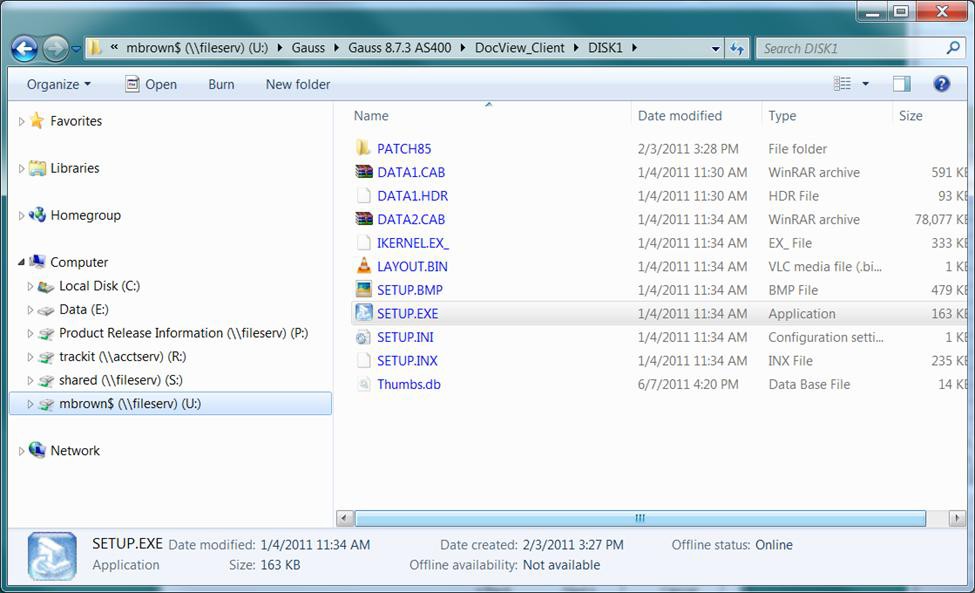Click the Network icon in the sidebar
Screen dimensions: 975x593
click(x=35, y=450)
